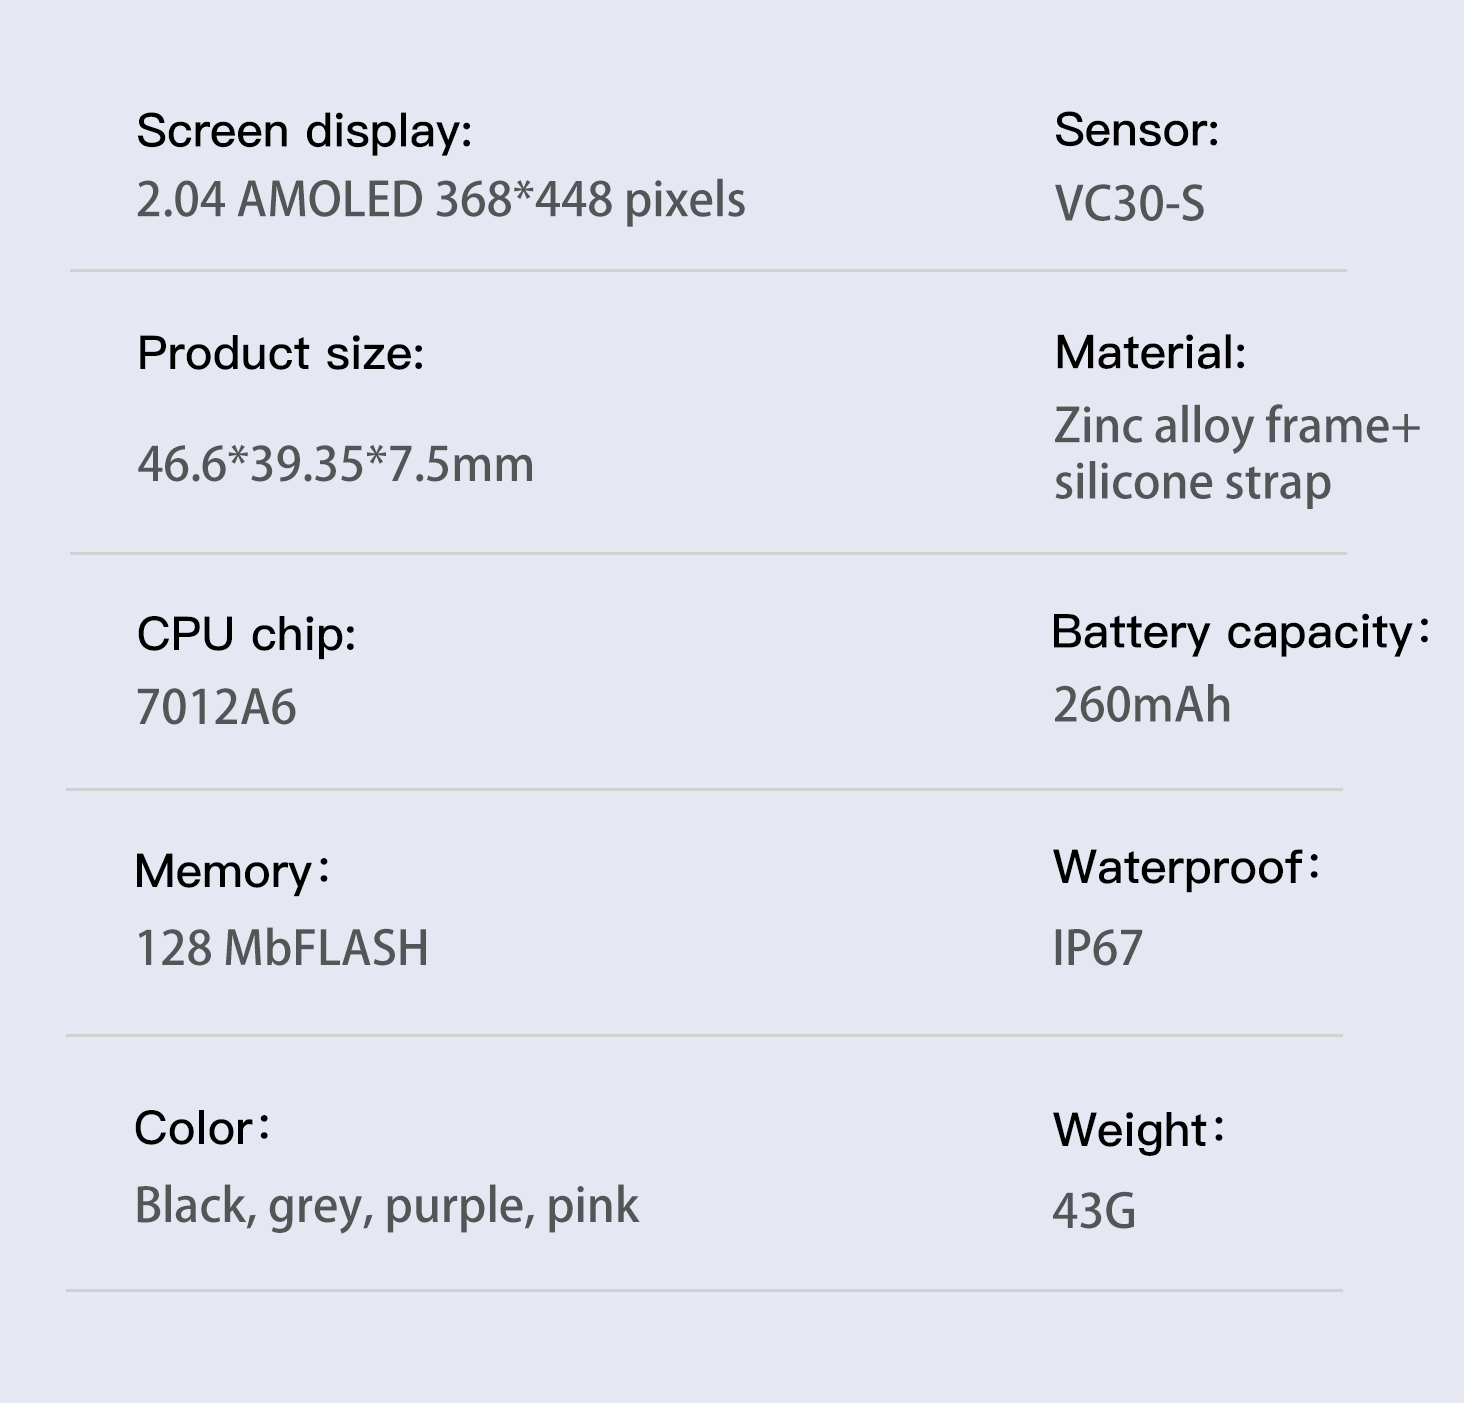Click the "CPU chip:" heading

tap(246, 634)
